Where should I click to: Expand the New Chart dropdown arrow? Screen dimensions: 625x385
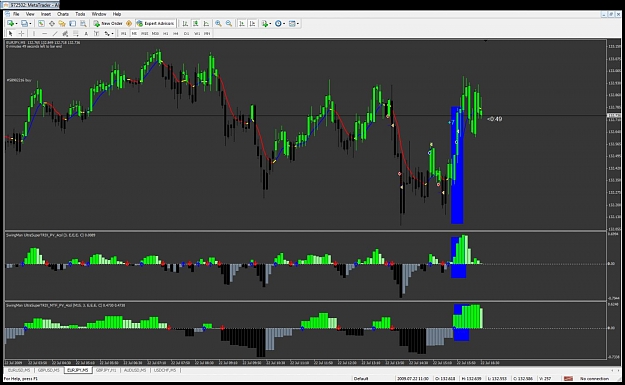pyautogui.click(x=16, y=24)
